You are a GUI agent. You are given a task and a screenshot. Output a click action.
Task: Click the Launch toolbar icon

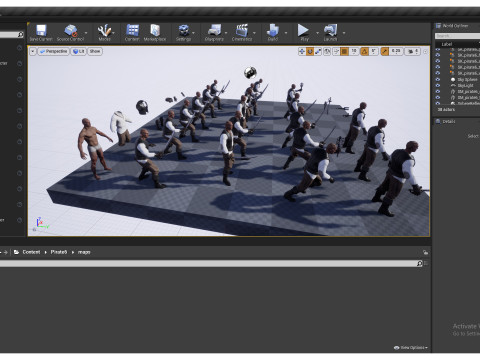[x=330, y=32]
